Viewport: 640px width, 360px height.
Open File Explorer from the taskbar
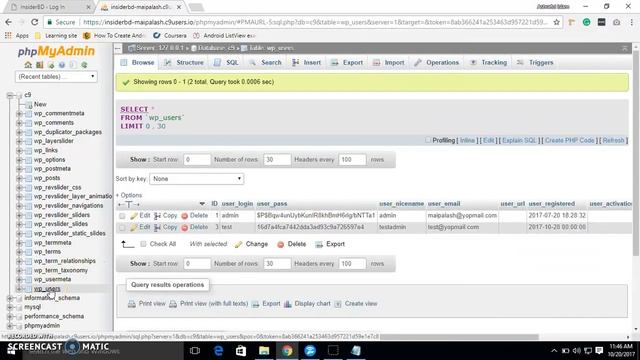pos(264,351)
